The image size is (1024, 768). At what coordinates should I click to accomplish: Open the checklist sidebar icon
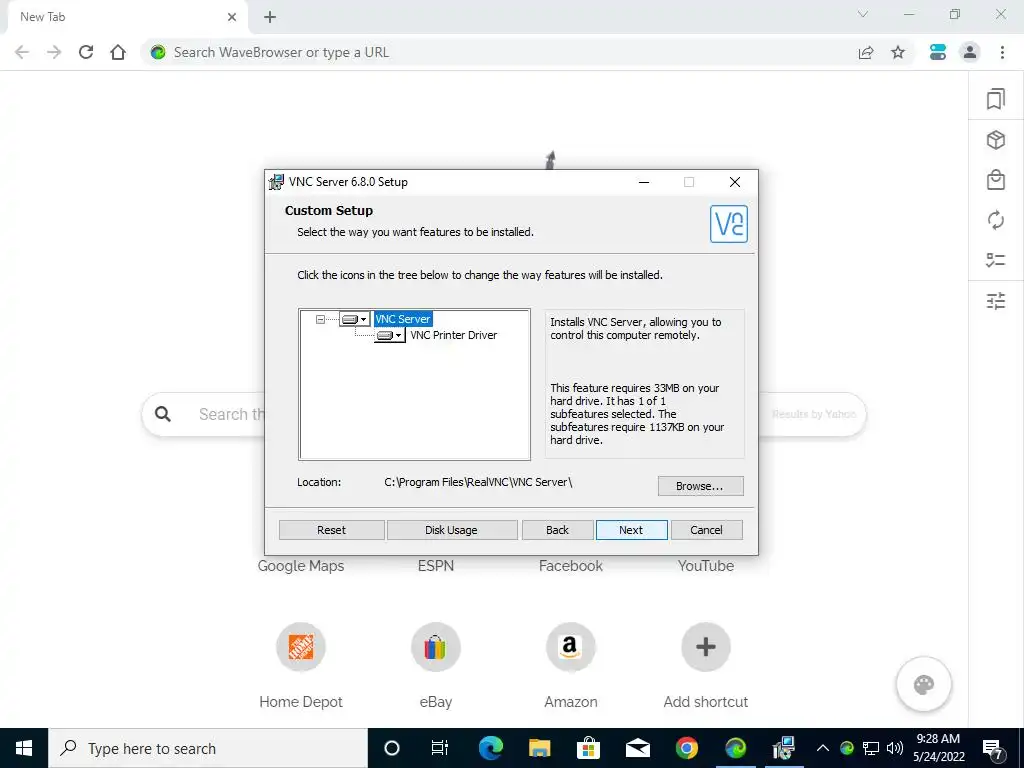(996, 260)
